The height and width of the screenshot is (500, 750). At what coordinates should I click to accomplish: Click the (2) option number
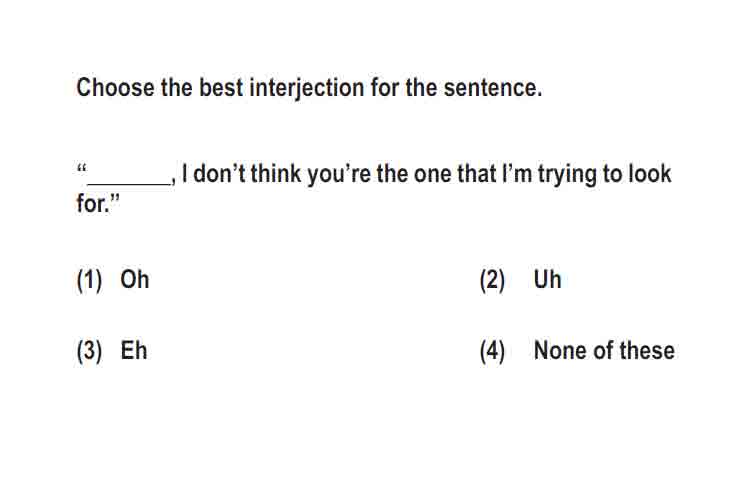[x=492, y=280]
